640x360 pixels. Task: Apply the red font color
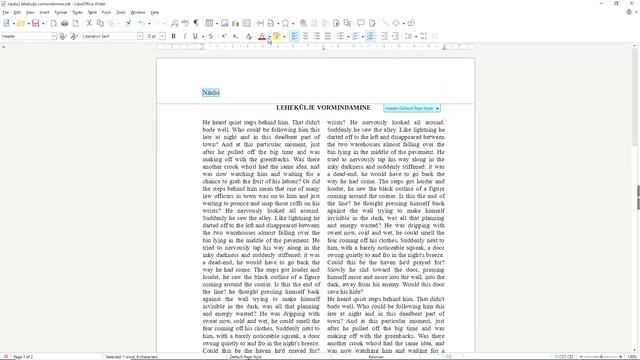pos(262,36)
